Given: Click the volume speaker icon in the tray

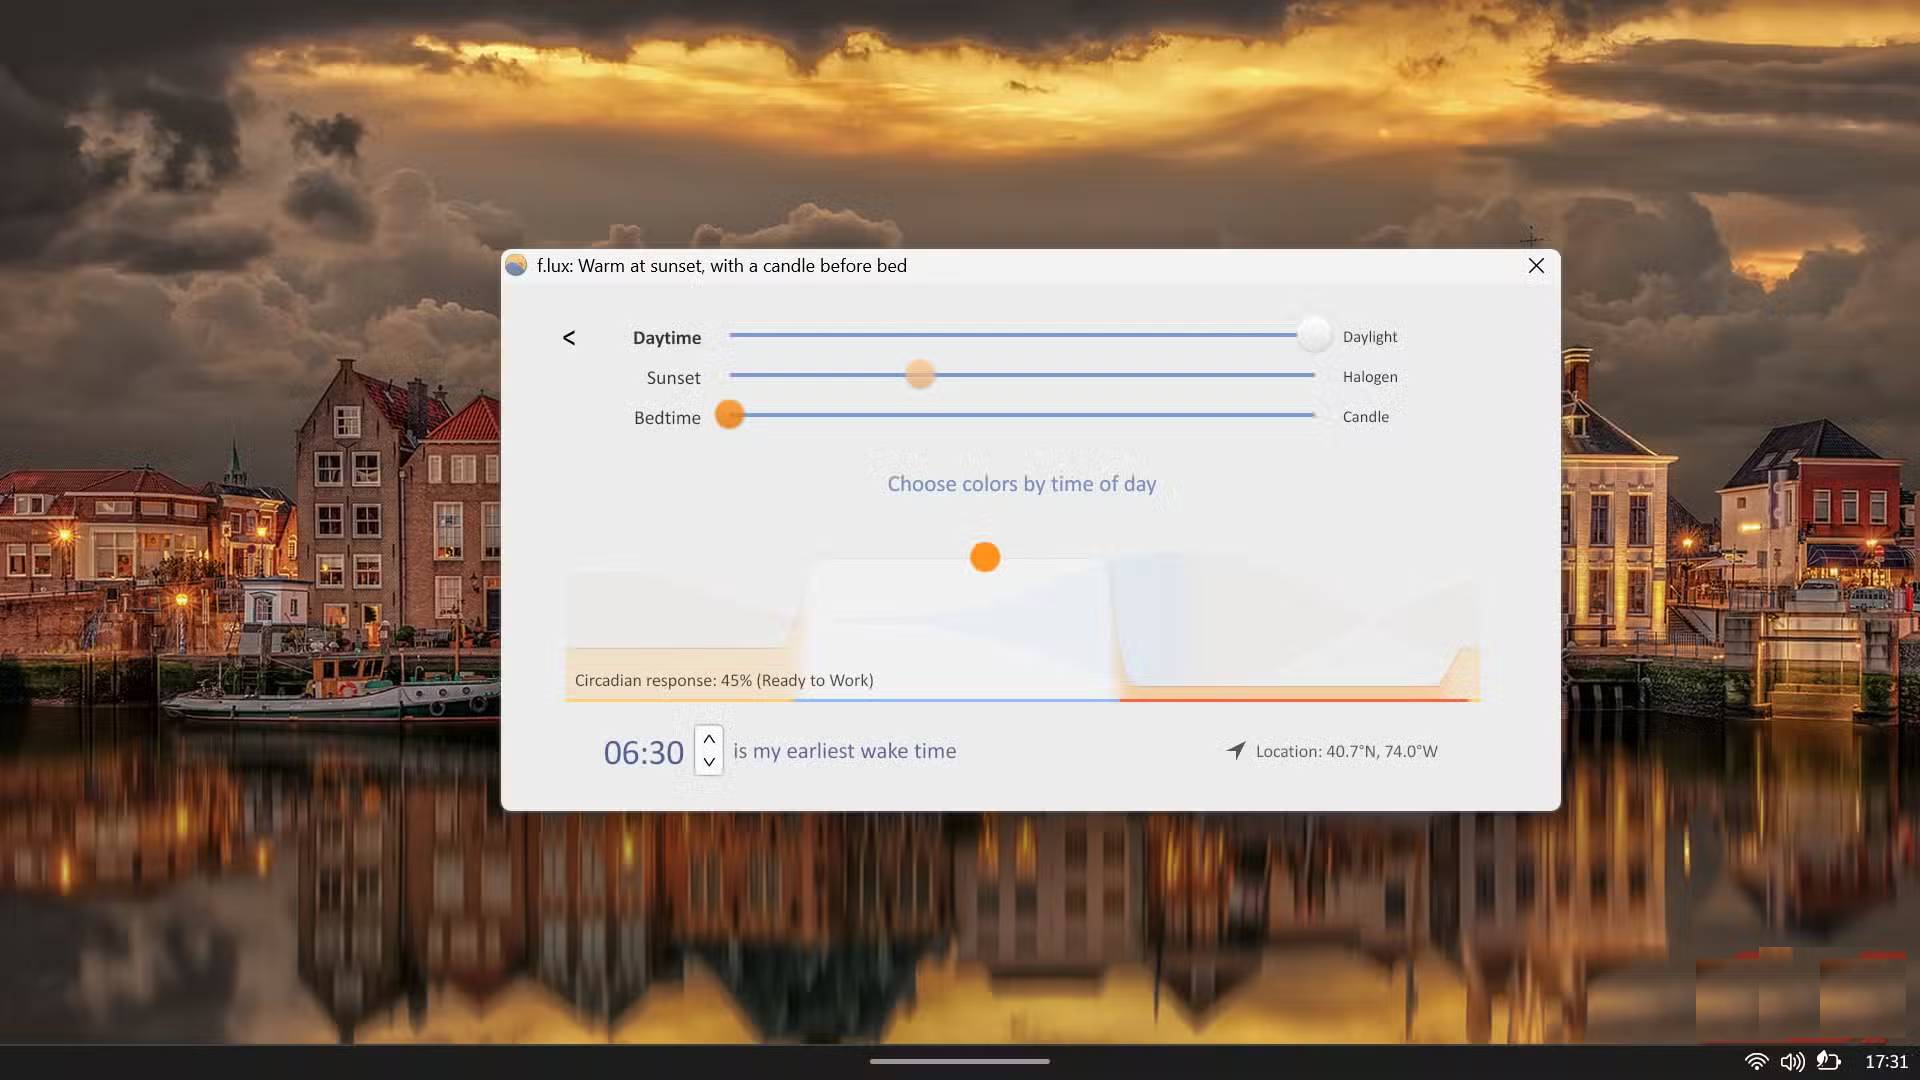Looking at the screenshot, I should coord(1792,1062).
